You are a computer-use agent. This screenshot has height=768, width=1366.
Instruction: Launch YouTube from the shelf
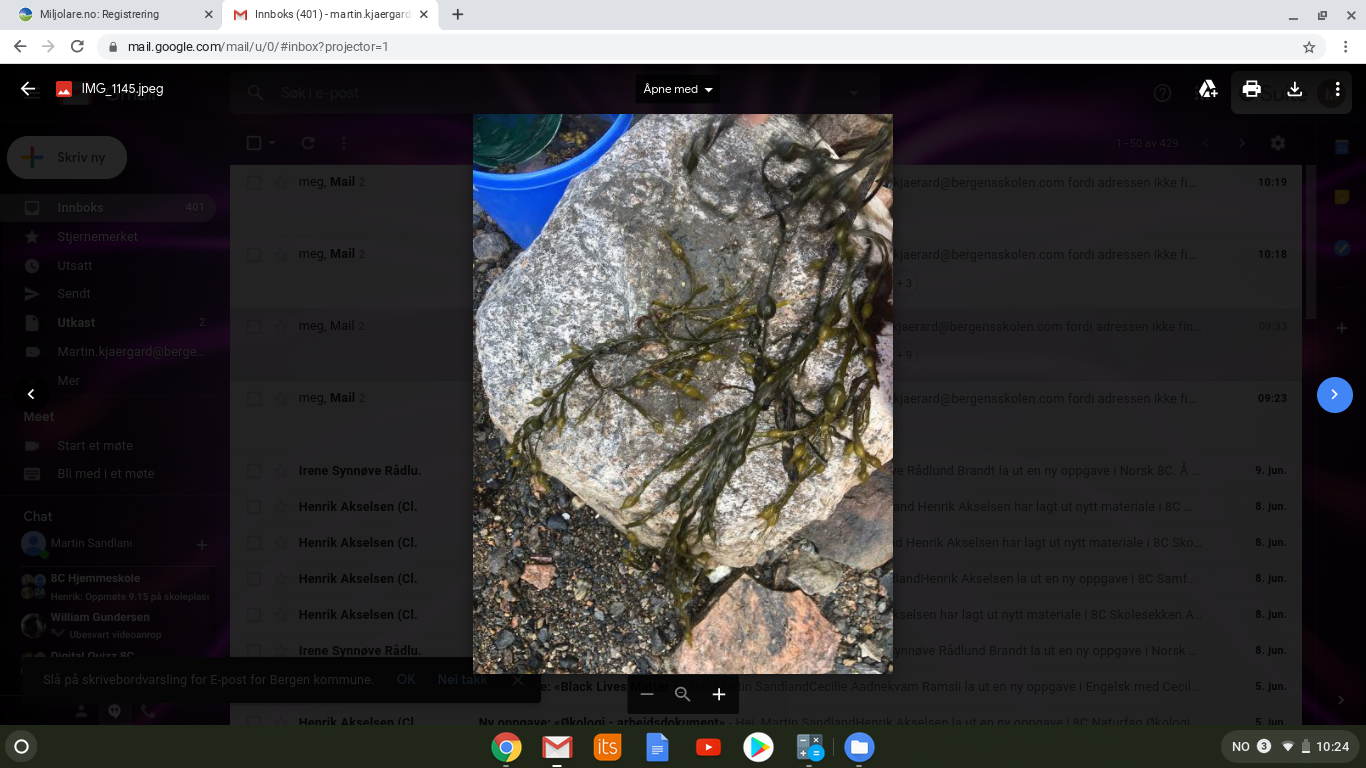point(708,747)
